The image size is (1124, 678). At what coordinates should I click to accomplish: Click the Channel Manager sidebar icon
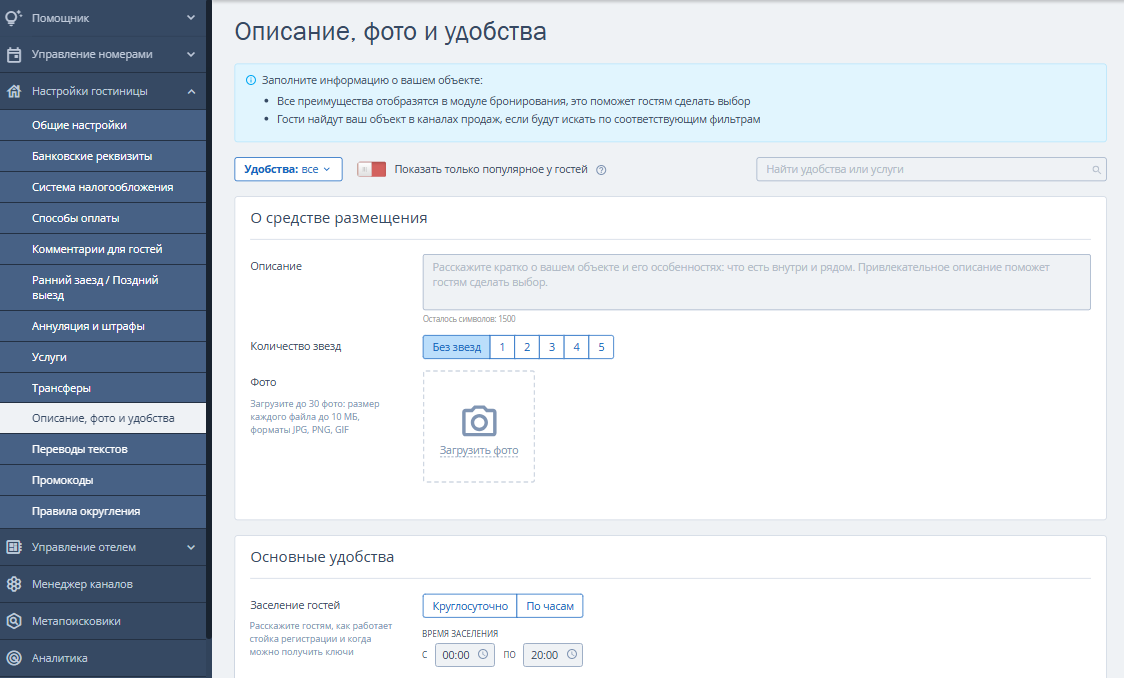(14, 584)
